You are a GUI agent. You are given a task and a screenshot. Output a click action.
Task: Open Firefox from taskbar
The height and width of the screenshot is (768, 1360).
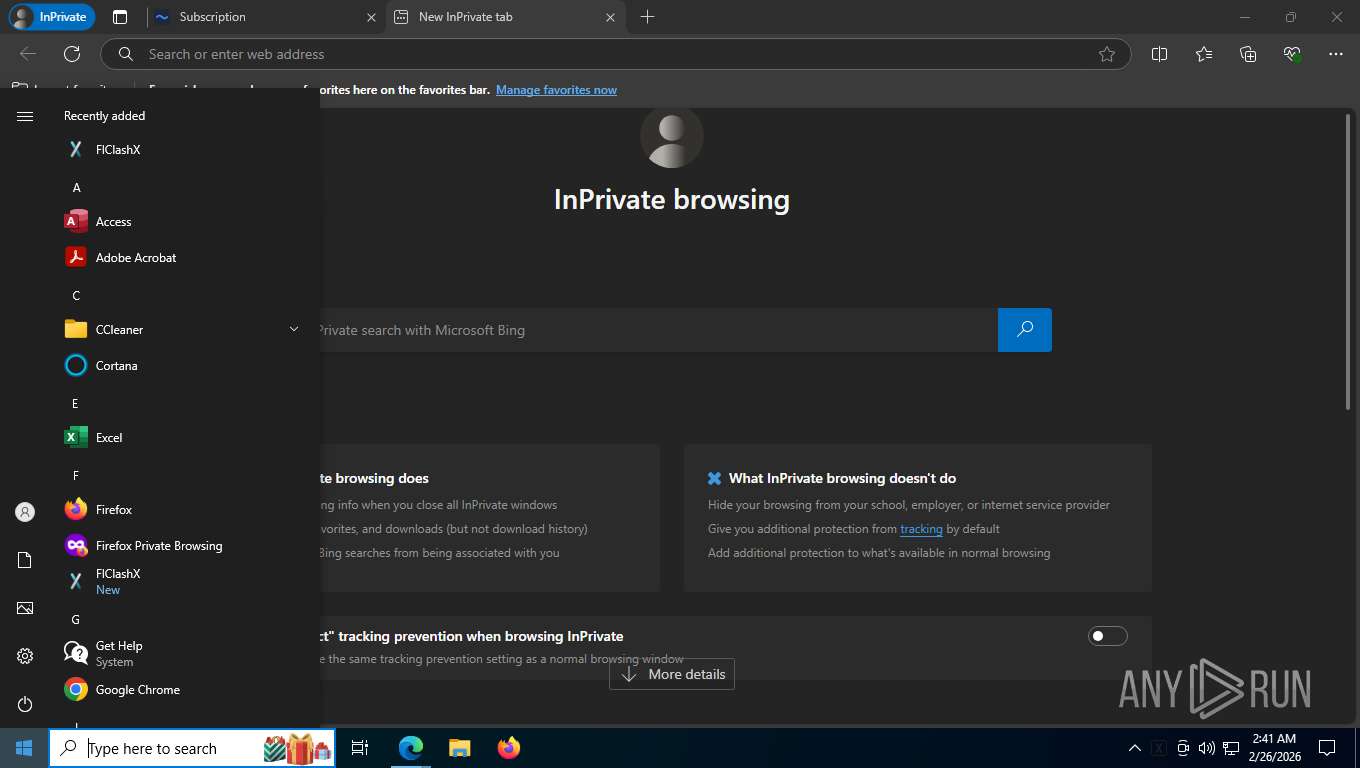[x=509, y=748]
